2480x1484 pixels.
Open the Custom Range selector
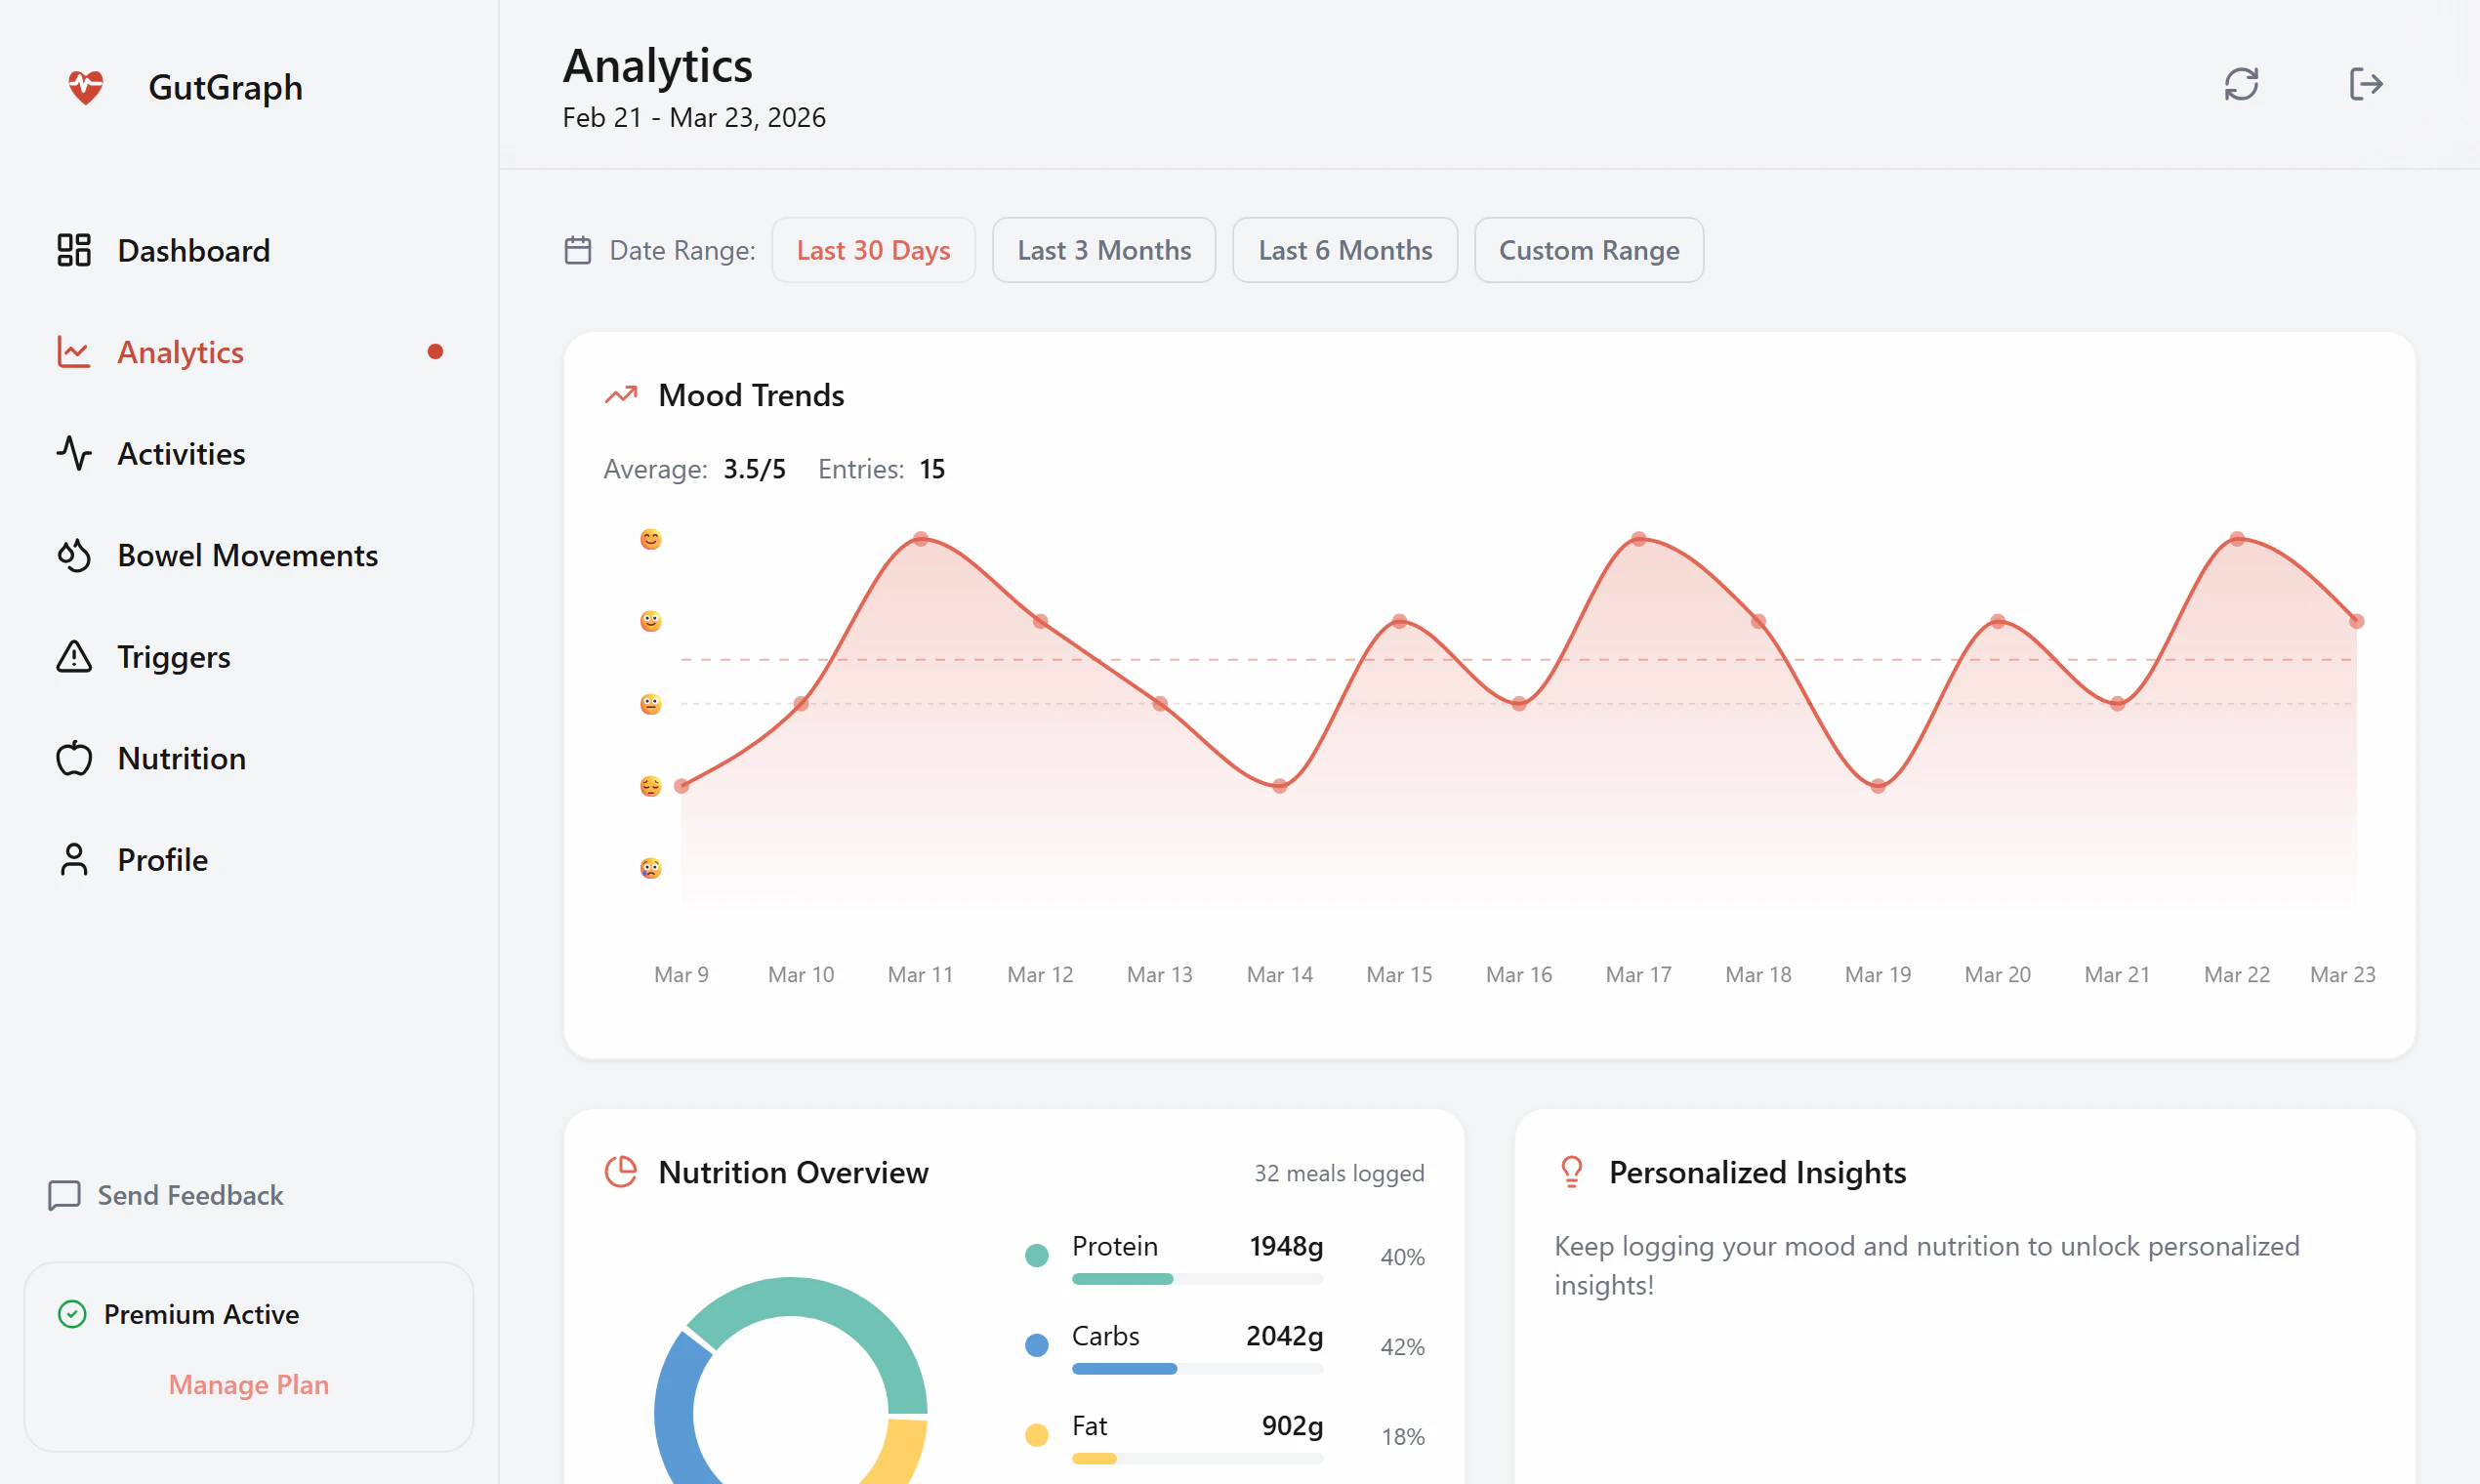pyautogui.click(x=1589, y=250)
